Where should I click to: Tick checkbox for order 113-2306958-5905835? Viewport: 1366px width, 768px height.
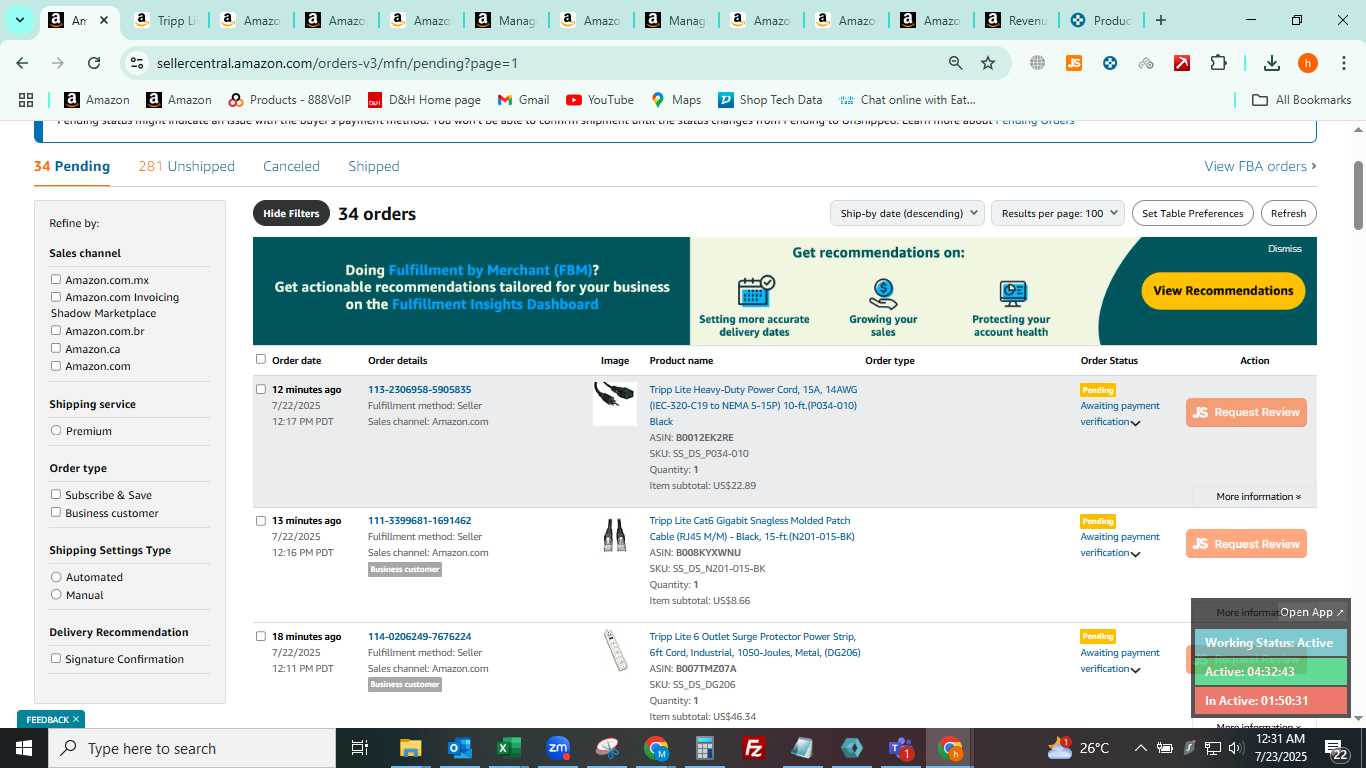tap(261, 389)
